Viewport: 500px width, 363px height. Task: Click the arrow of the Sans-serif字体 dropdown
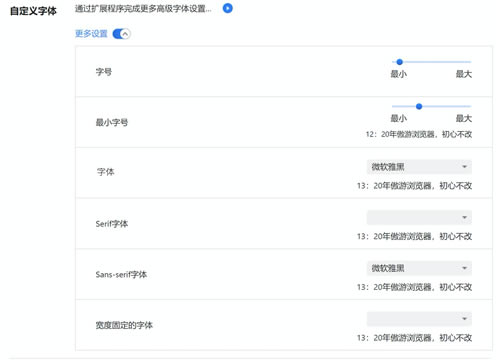pyautogui.click(x=464, y=268)
